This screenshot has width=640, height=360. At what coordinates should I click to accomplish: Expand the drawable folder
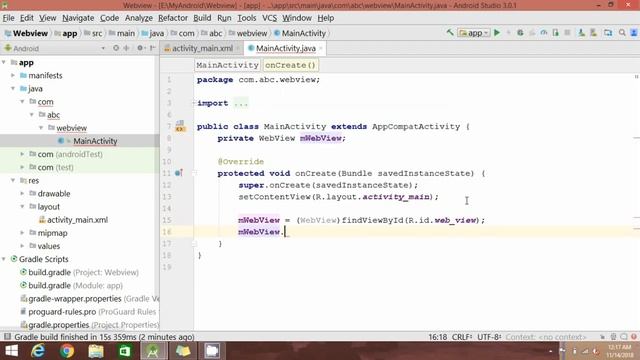pos(22,193)
